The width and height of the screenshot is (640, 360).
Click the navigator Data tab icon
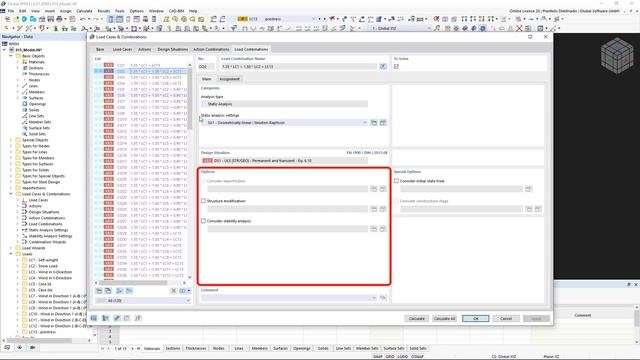coord(7,348)
